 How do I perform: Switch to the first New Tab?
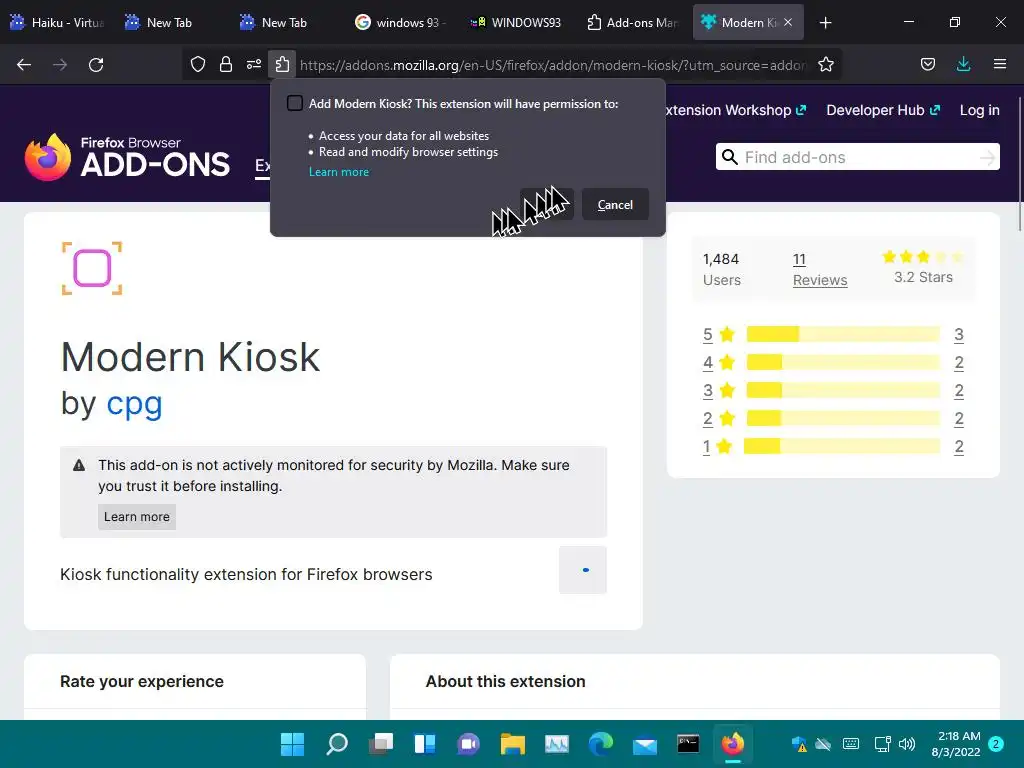[168, 22]
